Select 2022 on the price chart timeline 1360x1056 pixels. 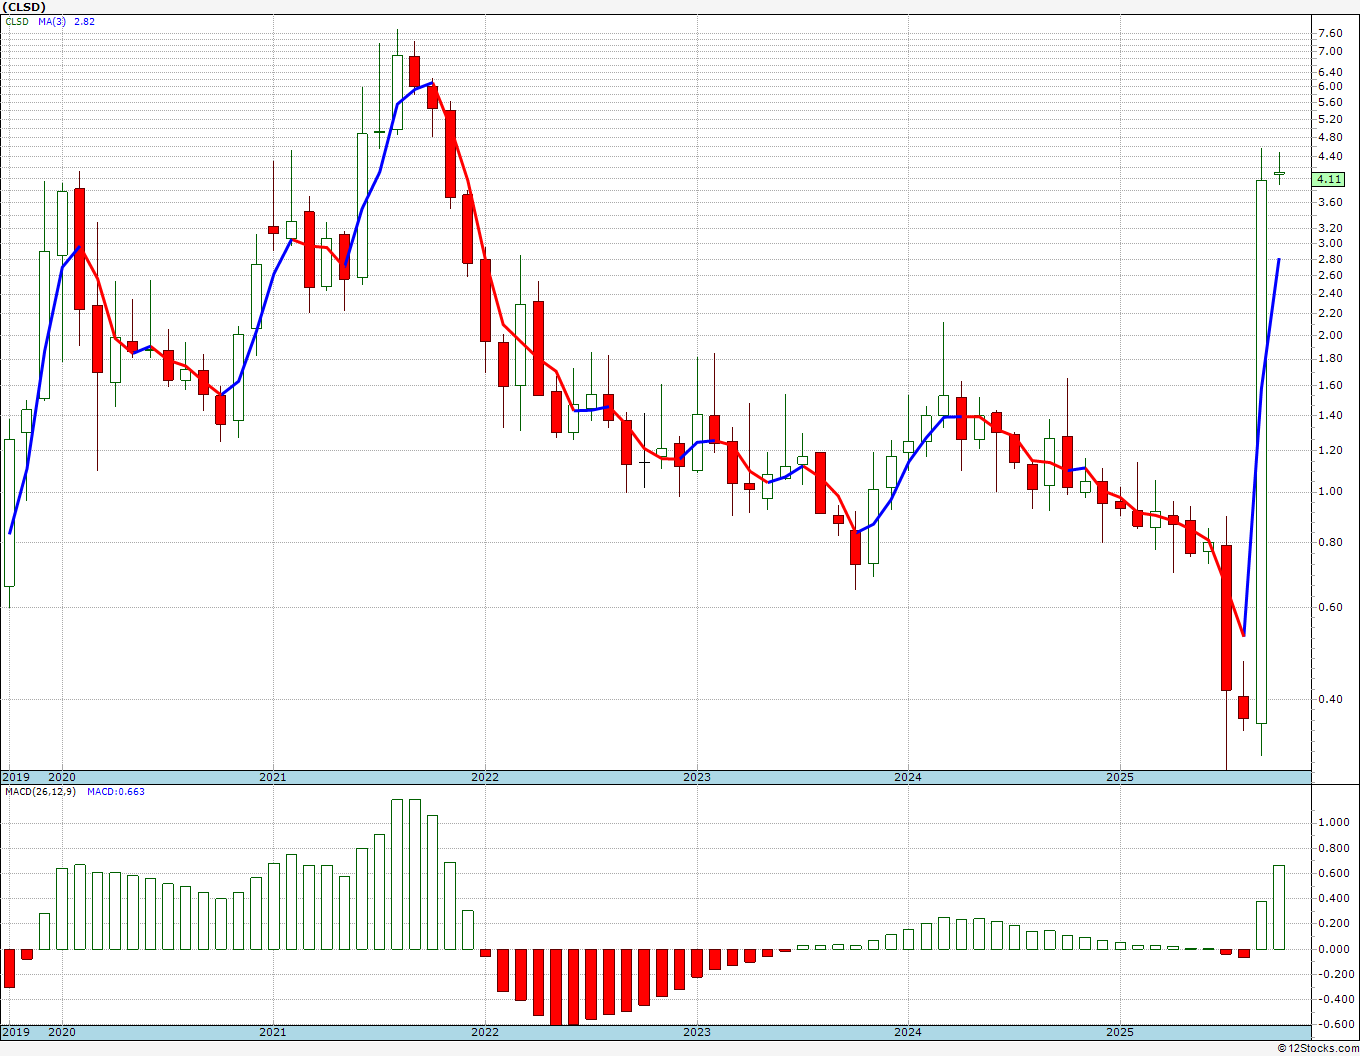click(485, 777)
